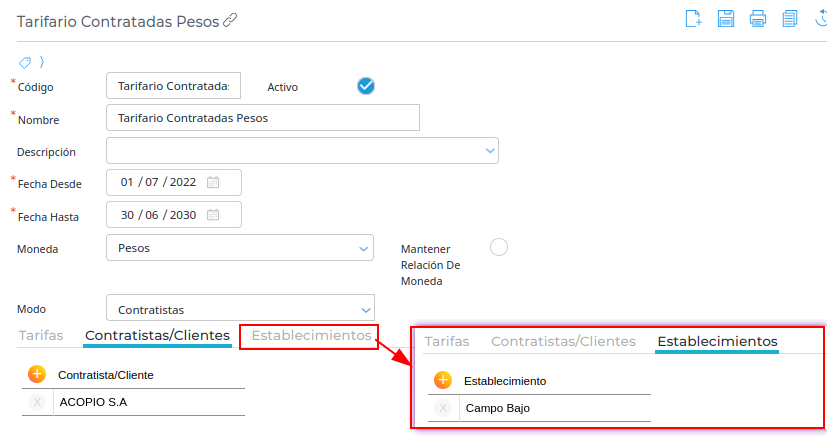
Task: Click the new document icon
Action: [x=693, y=18]
